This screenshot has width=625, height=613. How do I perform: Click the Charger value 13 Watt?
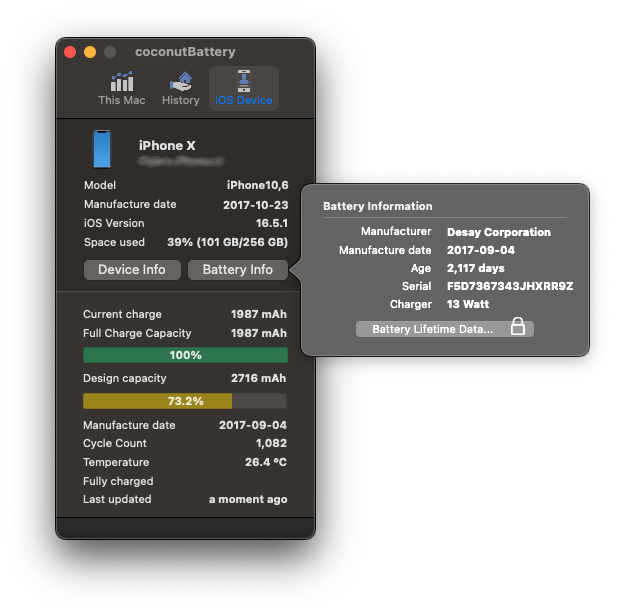(x=468, y=305)
